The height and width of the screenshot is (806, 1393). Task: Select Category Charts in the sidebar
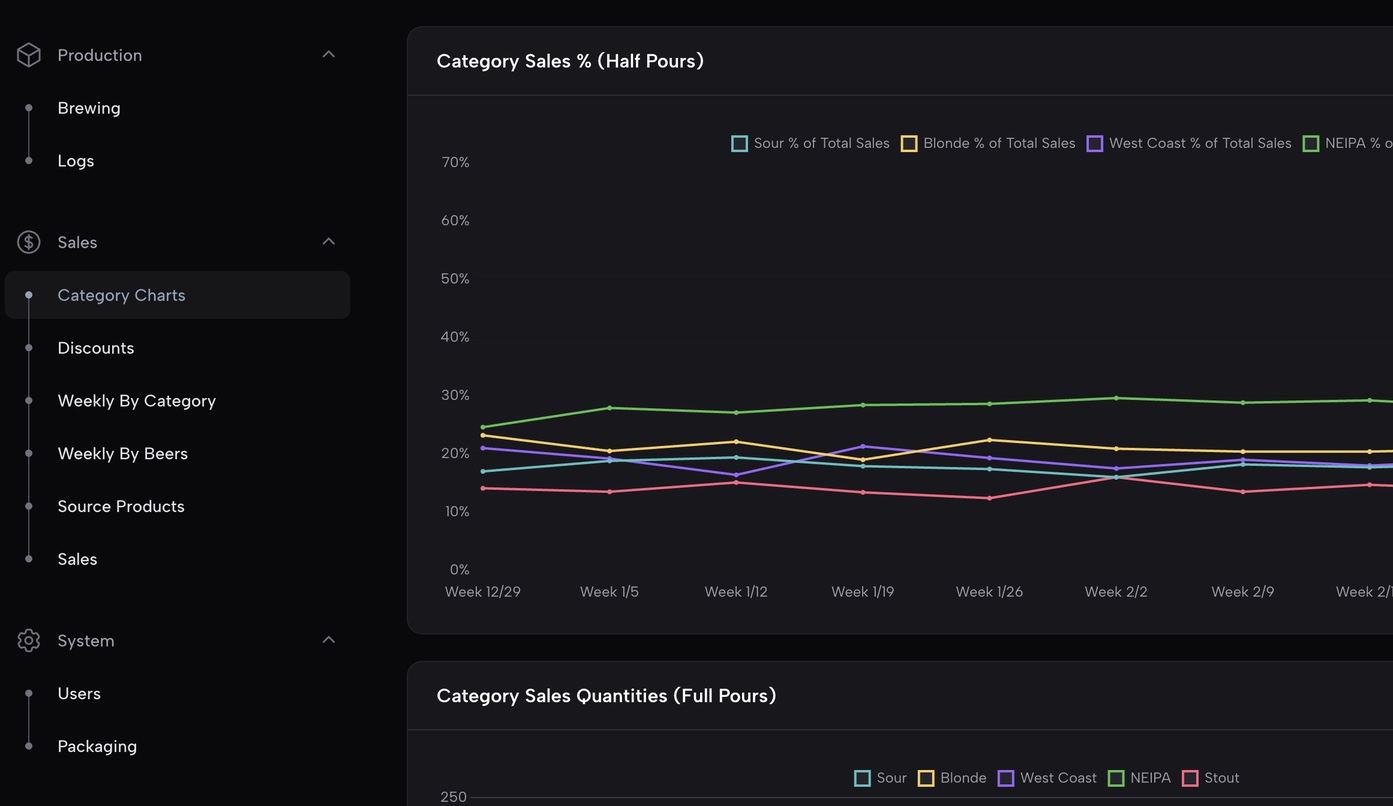121,294
